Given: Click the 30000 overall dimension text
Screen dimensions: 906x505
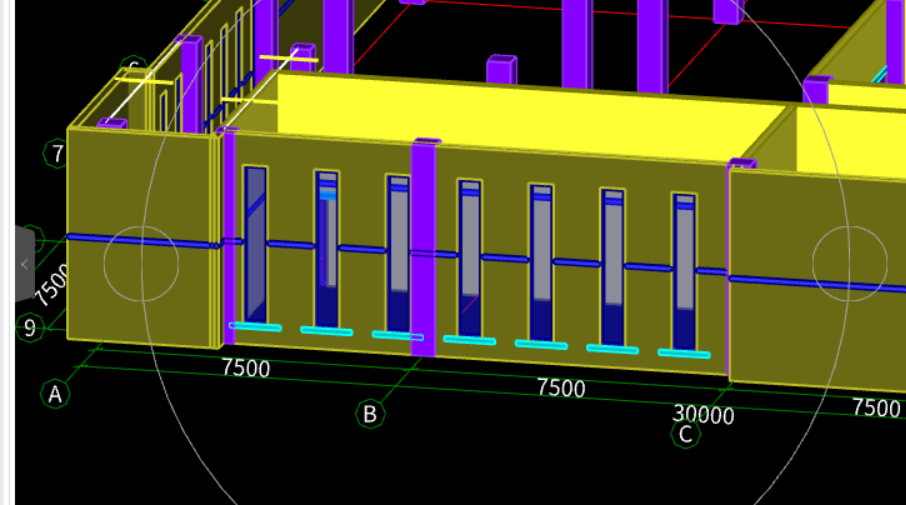Looking at the screenshot, I should coord(703,415).
